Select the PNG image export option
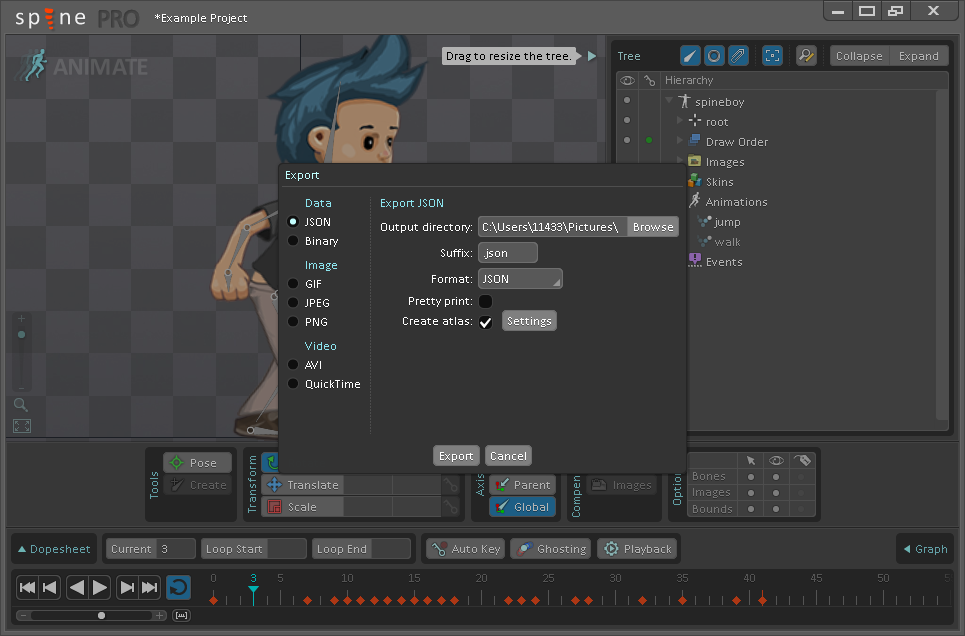 coord(293,322)
